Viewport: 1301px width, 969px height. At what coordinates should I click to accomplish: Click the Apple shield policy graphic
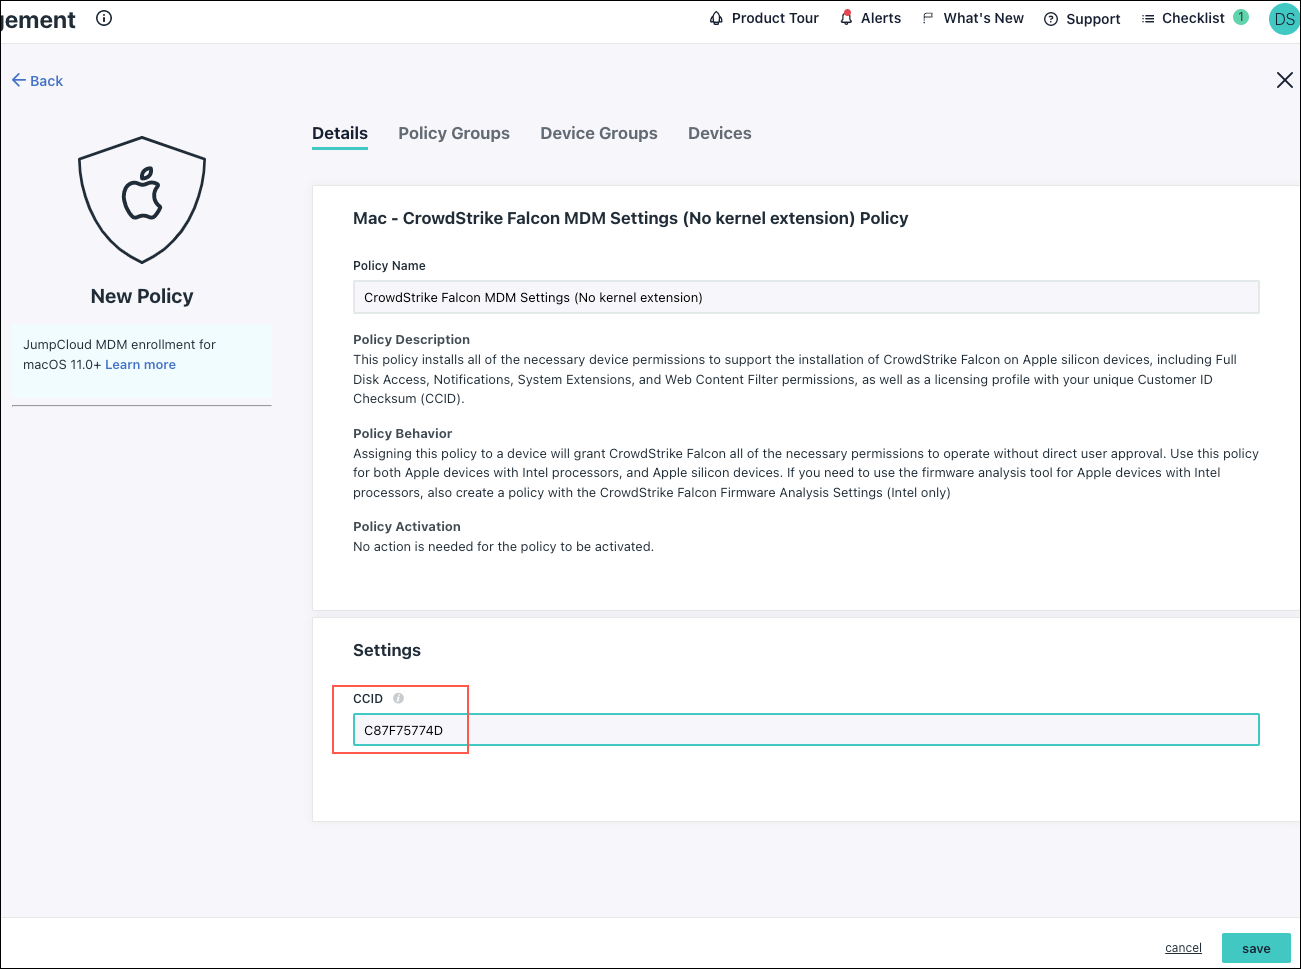141,198
